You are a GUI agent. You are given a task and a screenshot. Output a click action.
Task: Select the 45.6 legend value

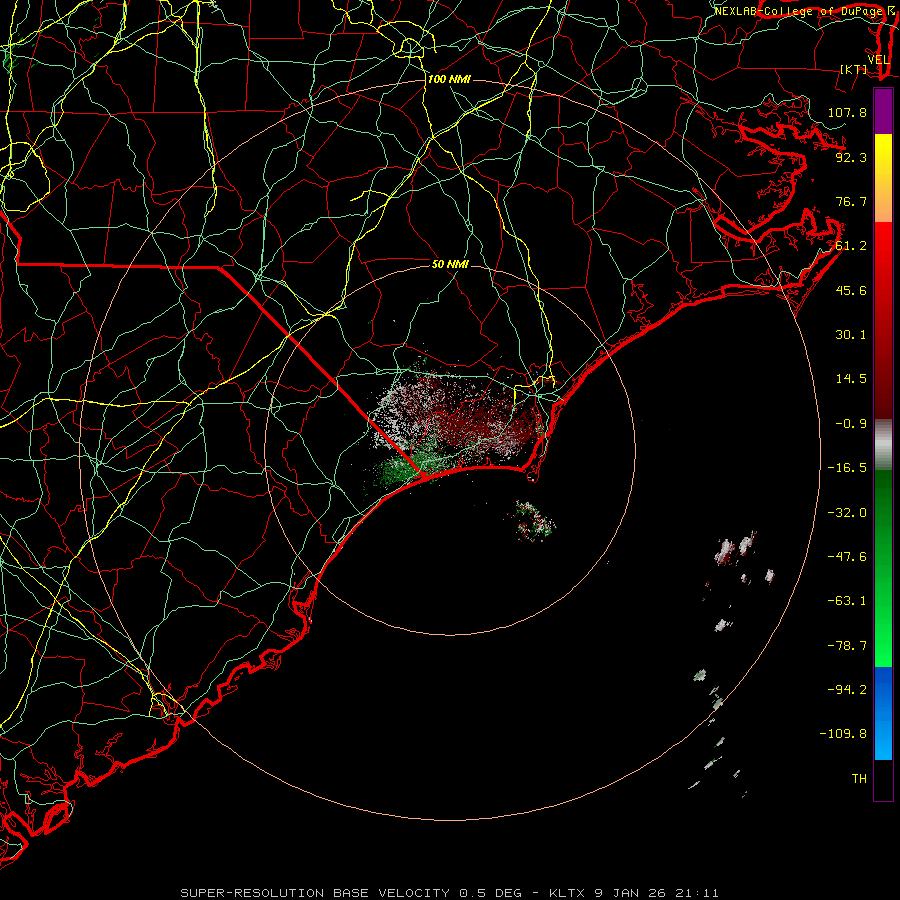point(851,290)
